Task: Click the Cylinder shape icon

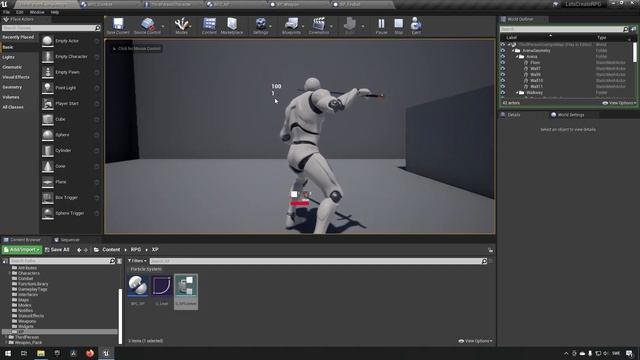Action: click(x=48, y=151)
